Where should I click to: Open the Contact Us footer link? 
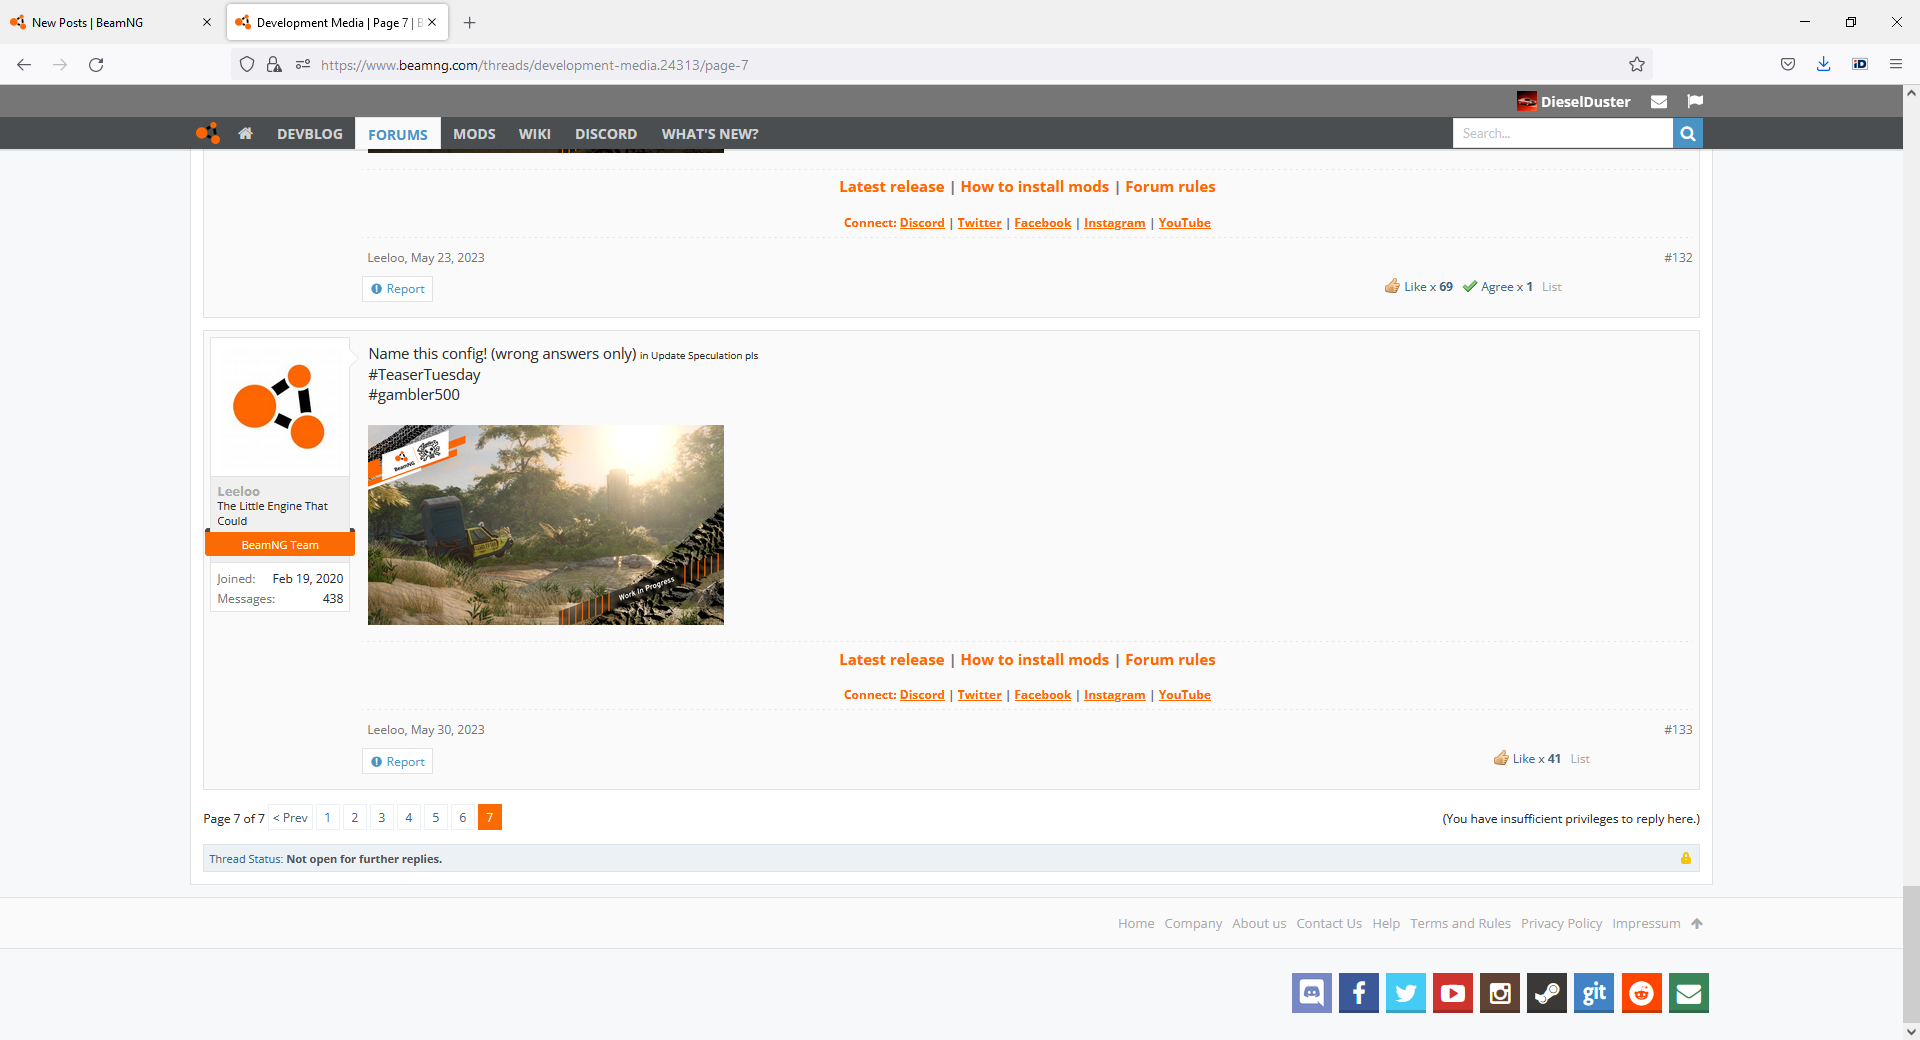click(x=1329, y=923)
